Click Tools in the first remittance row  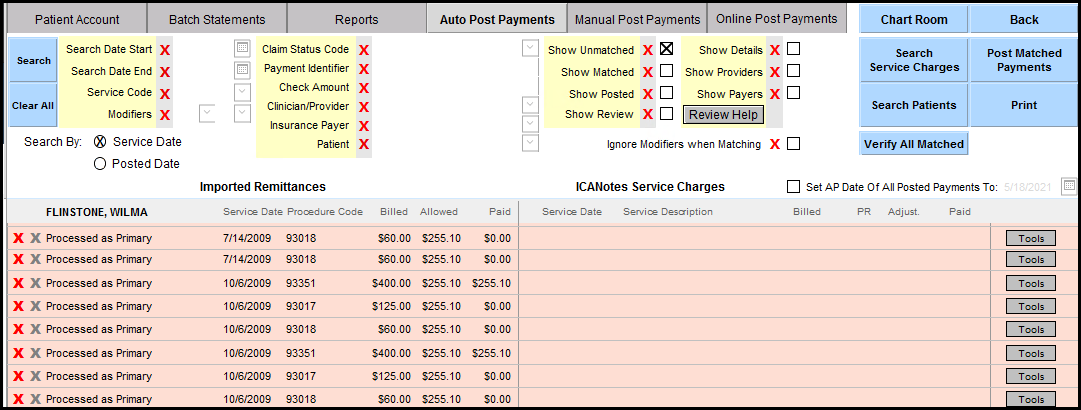click(1030, 238)
